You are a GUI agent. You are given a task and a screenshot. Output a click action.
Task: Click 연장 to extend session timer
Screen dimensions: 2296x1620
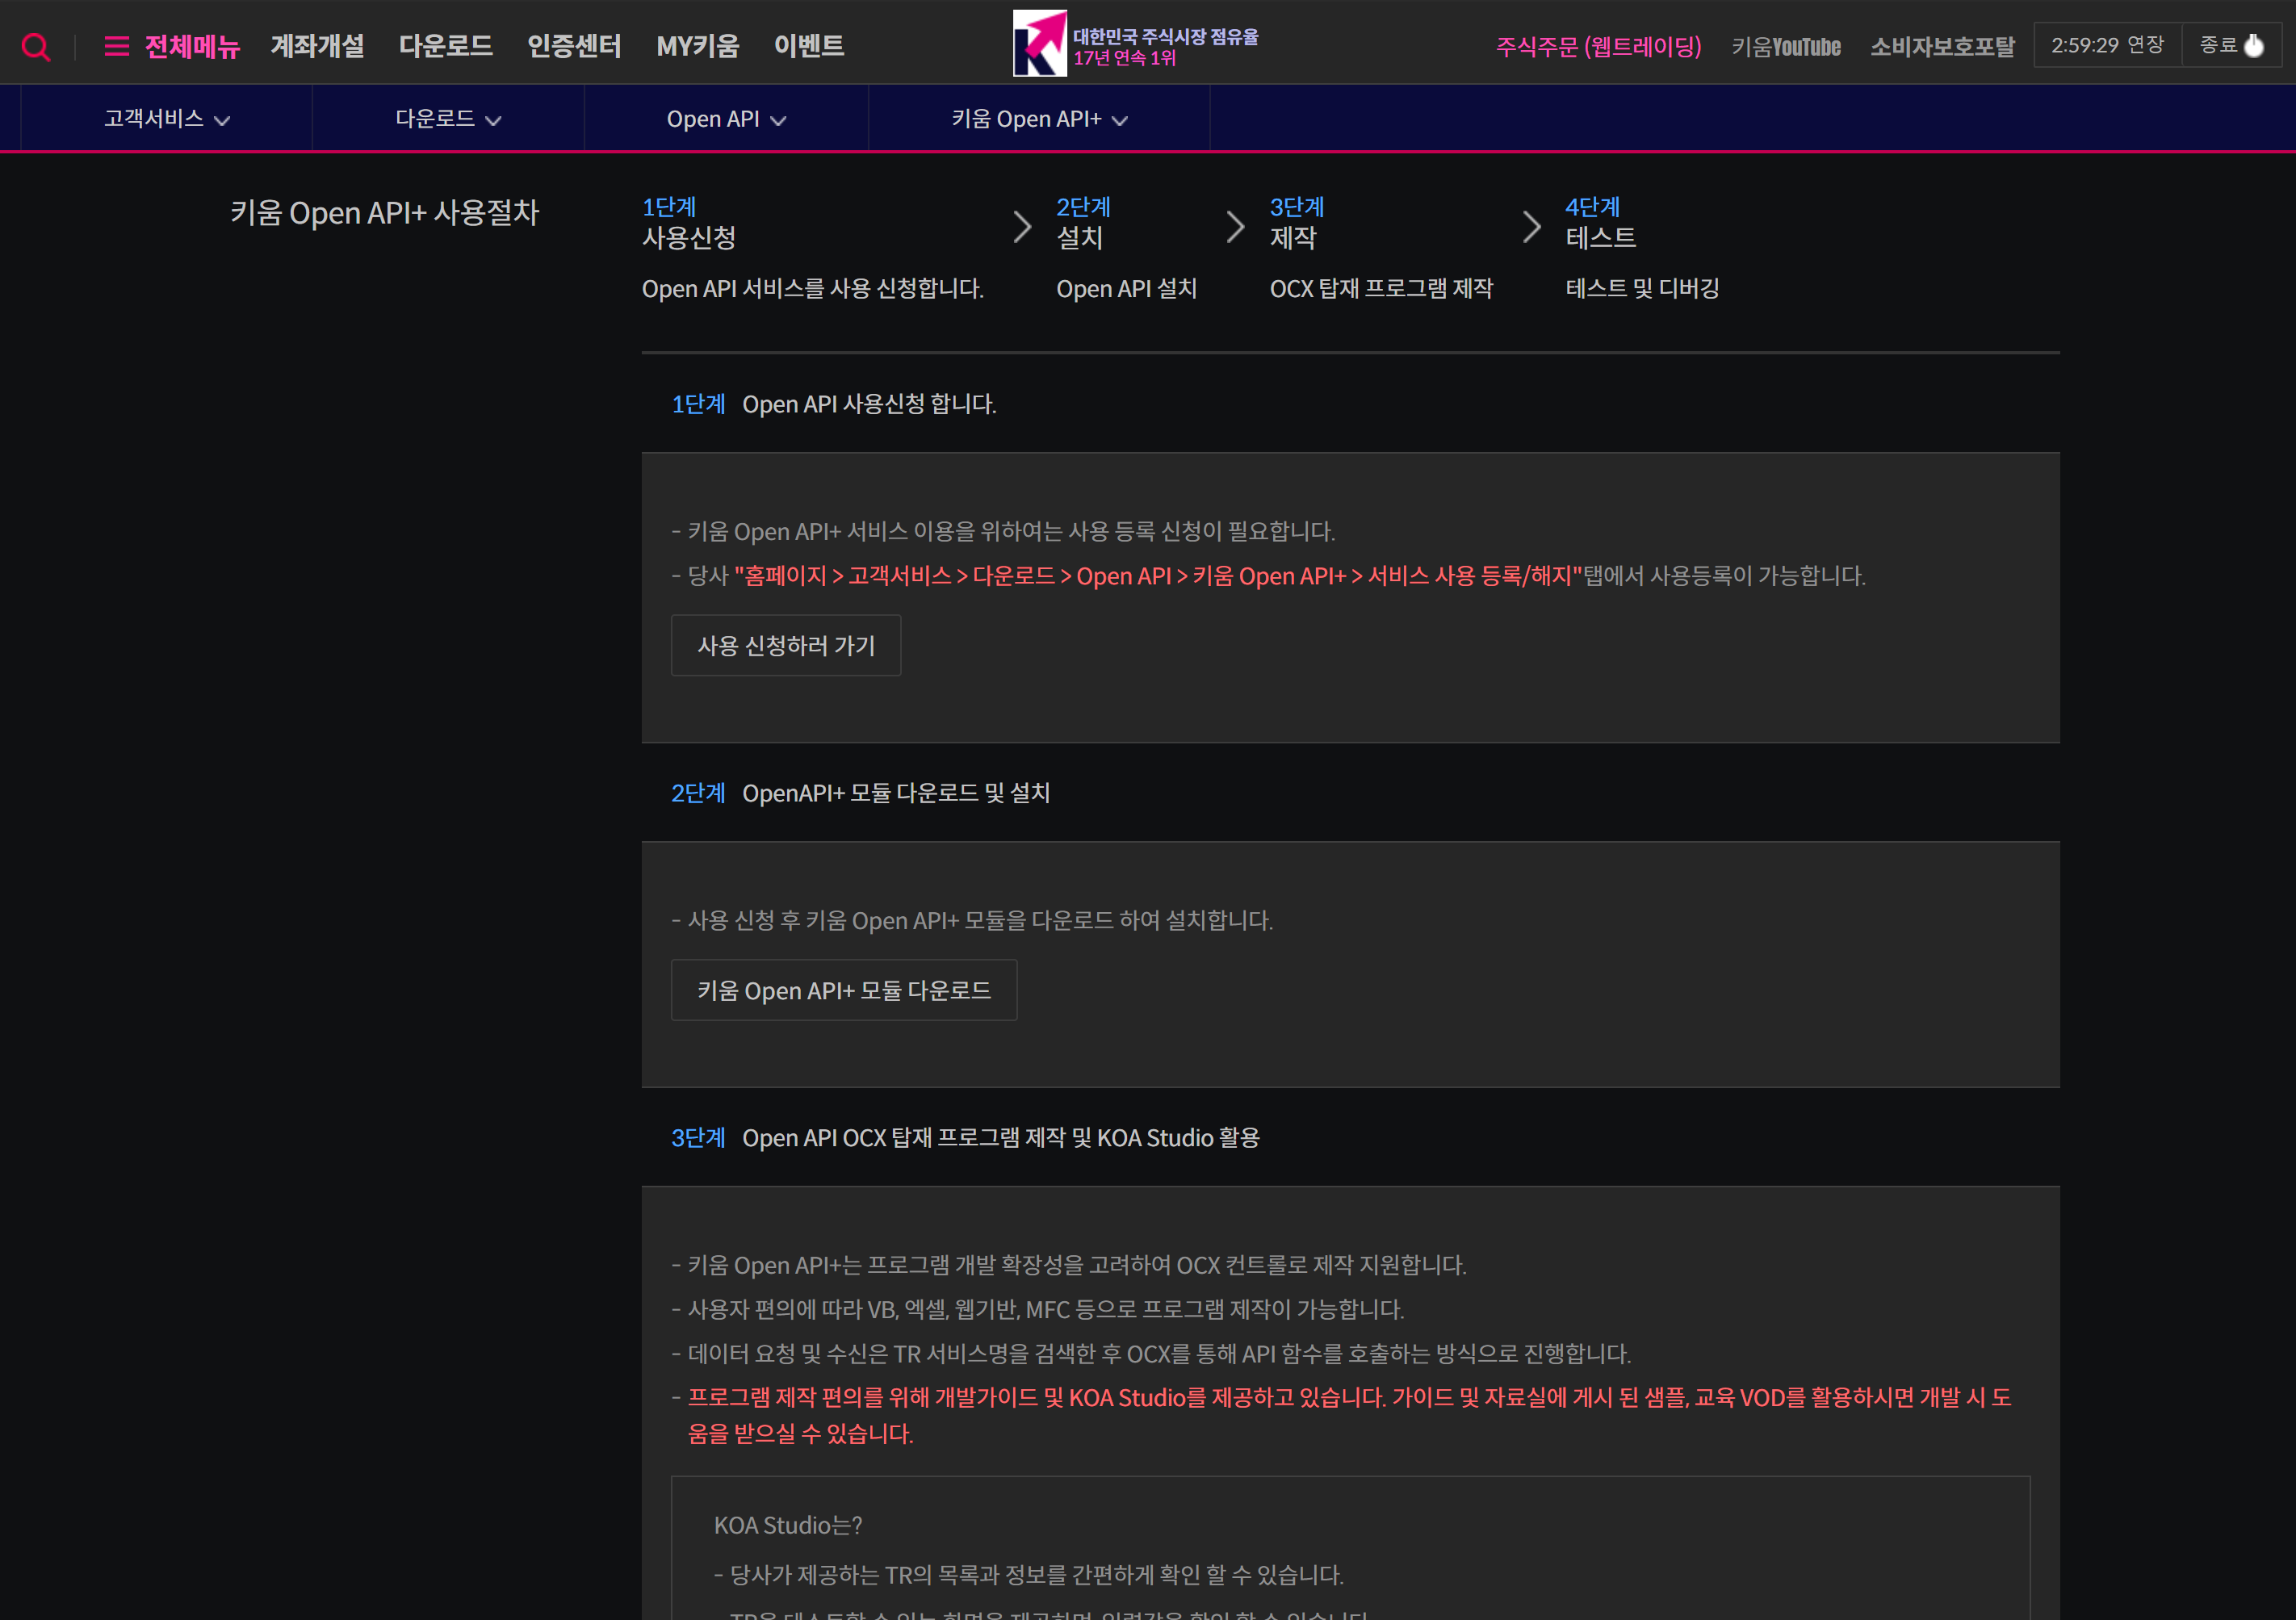2145,45
